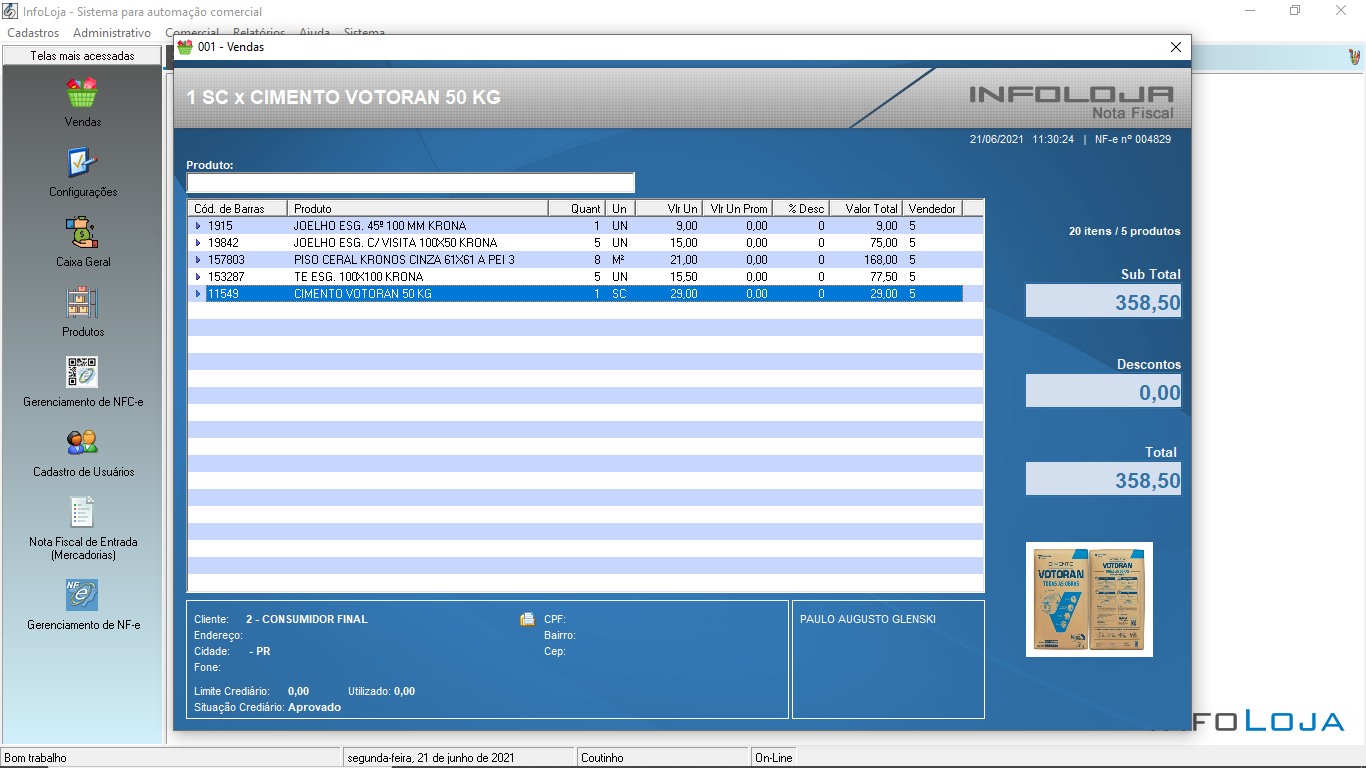1366x768 pixels.
Task: Click the % Desc column header
Action: pos(802,208)
